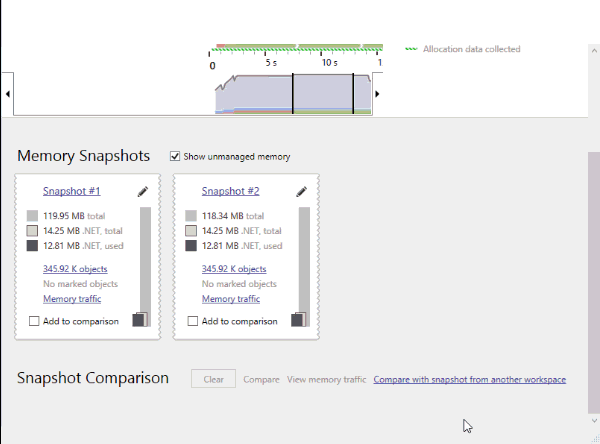The height and width of the screenshot is (444, 600).
Task: Click the second snapshot marker on timeline
Action: 353,94
